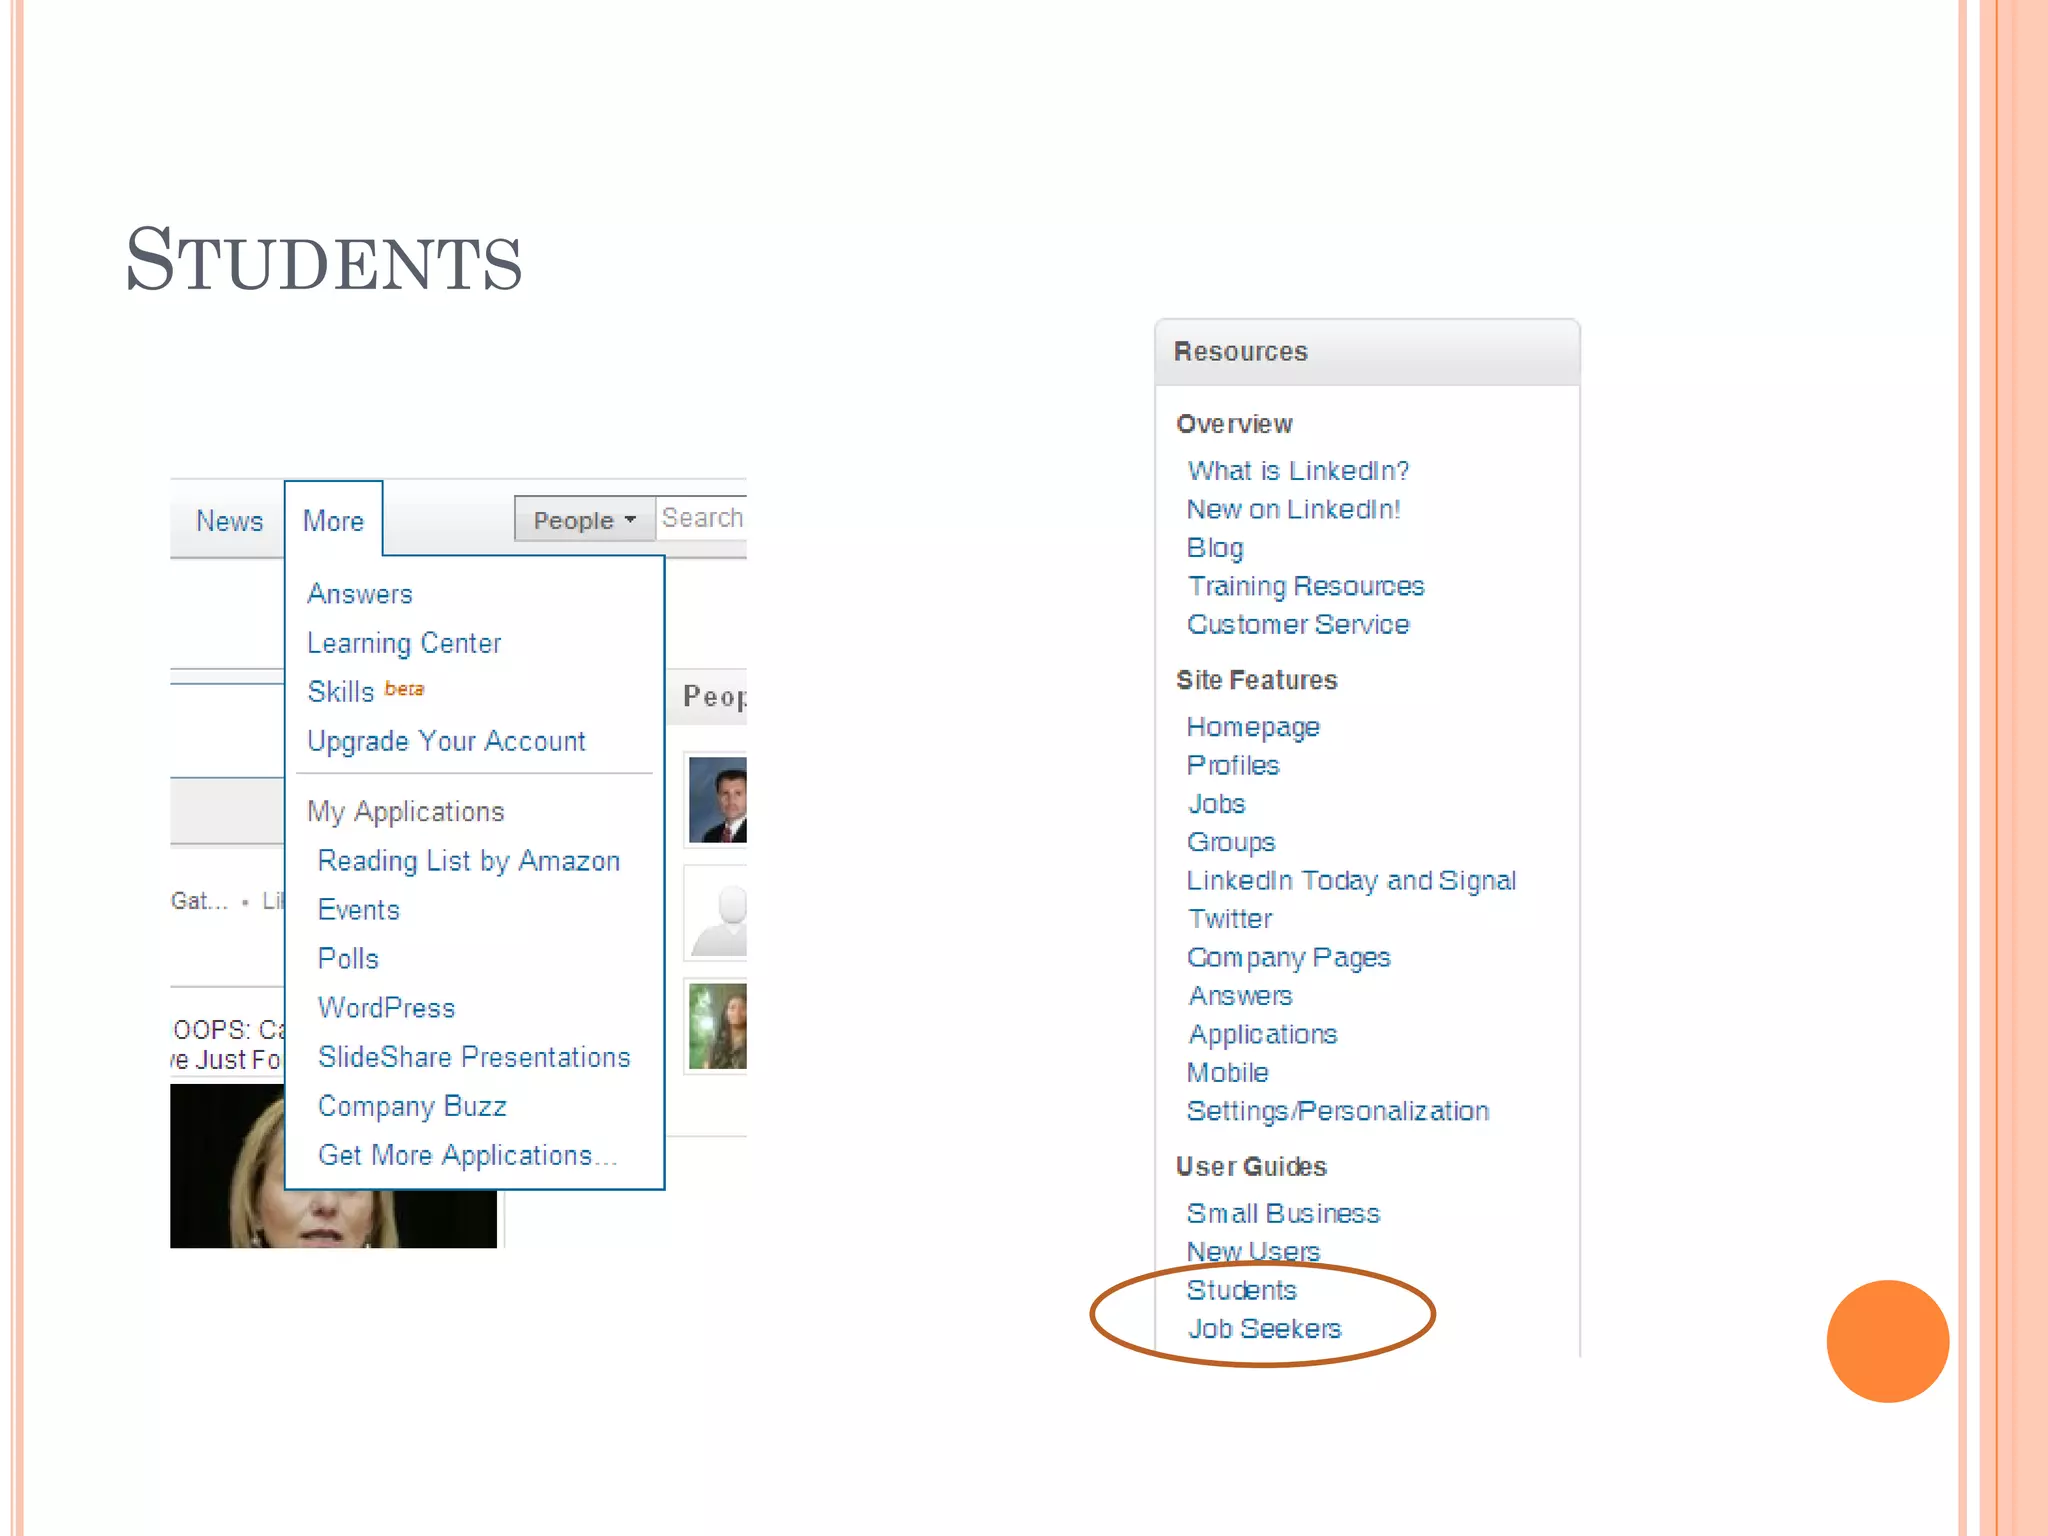Select WordPress in My Applications
The image size is (2048, 1536).
386,1008
